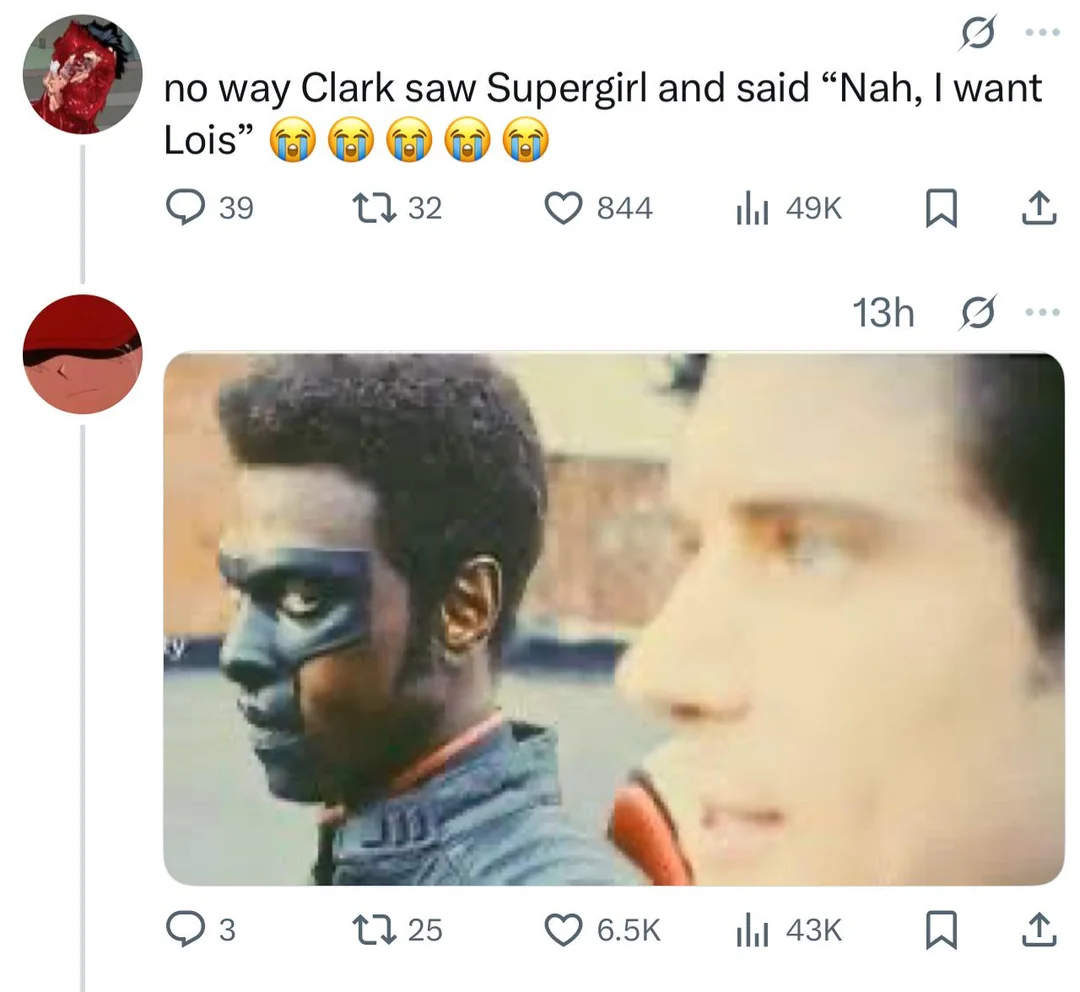
Task: Share the image reply tweet
Action: (1039, 931)
